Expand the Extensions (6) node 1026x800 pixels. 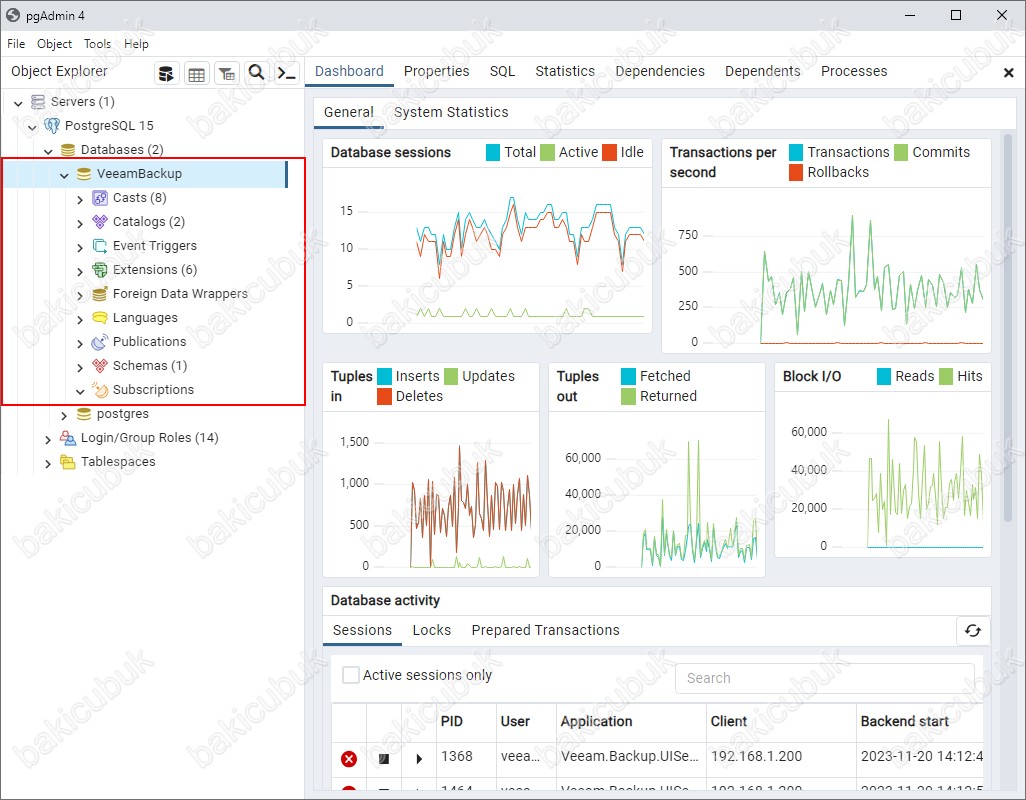point(80,271)
